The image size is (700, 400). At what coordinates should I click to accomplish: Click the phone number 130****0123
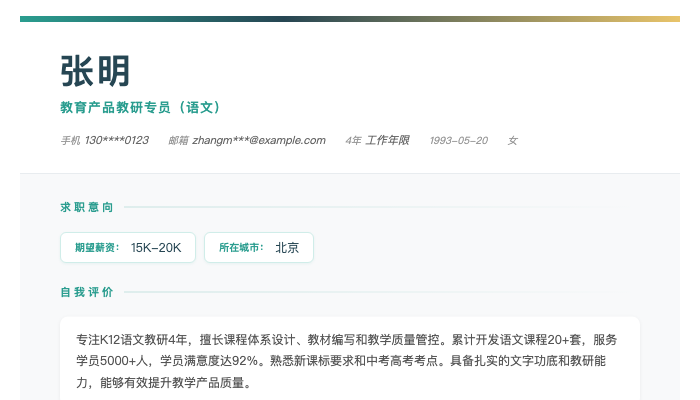pos(117,140)
